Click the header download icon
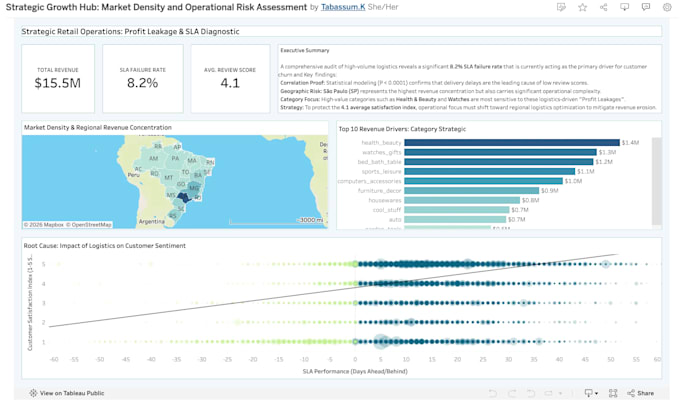This screenshot has width=680, height=407. [624, 7]
